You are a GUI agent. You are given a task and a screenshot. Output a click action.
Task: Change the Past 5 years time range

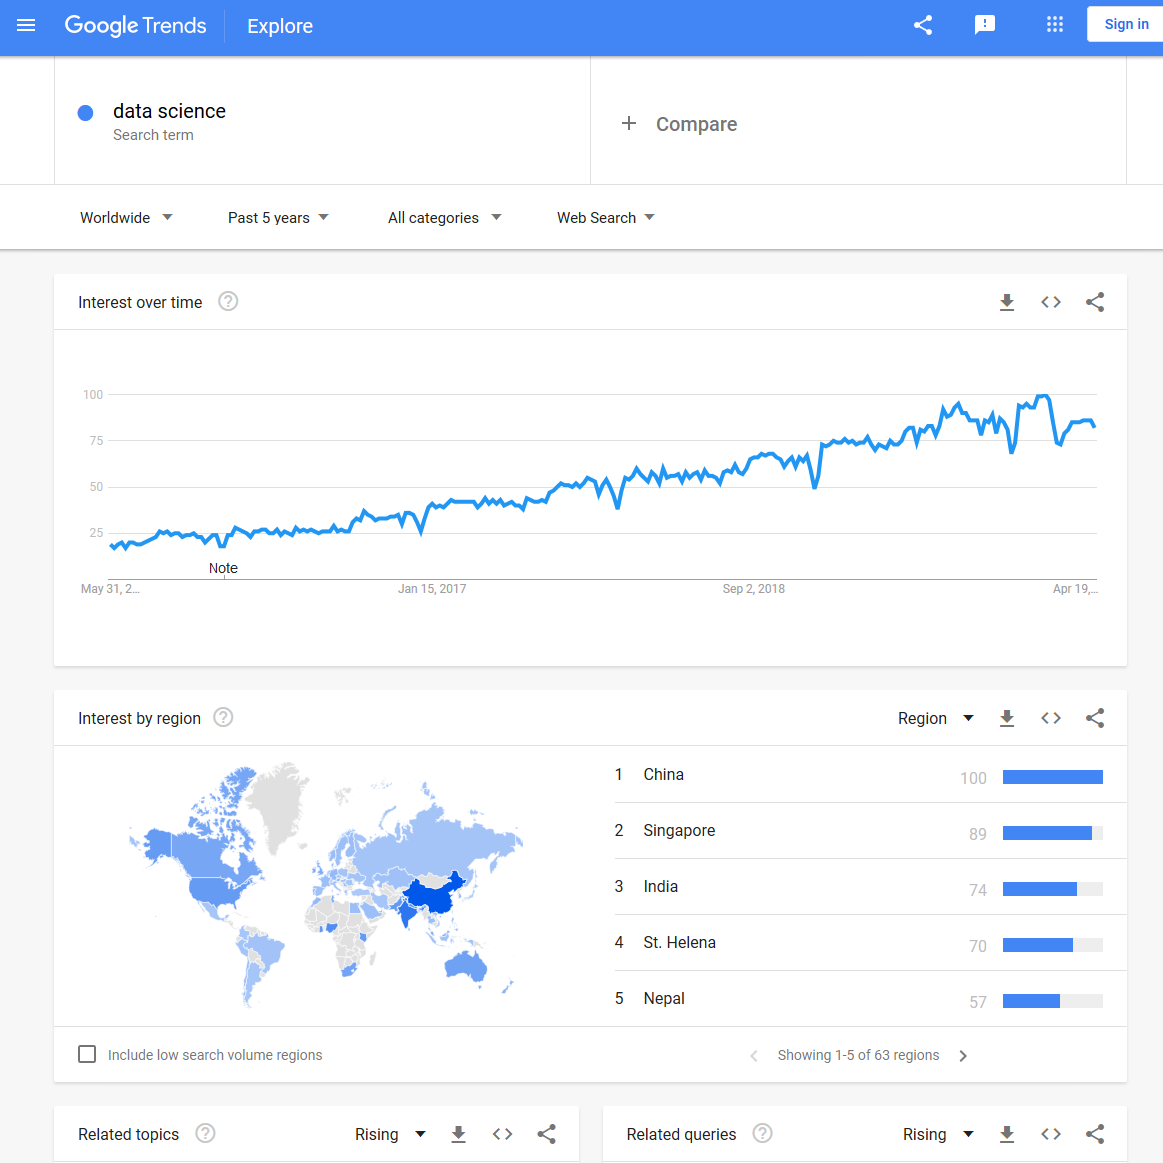(277, 217)
